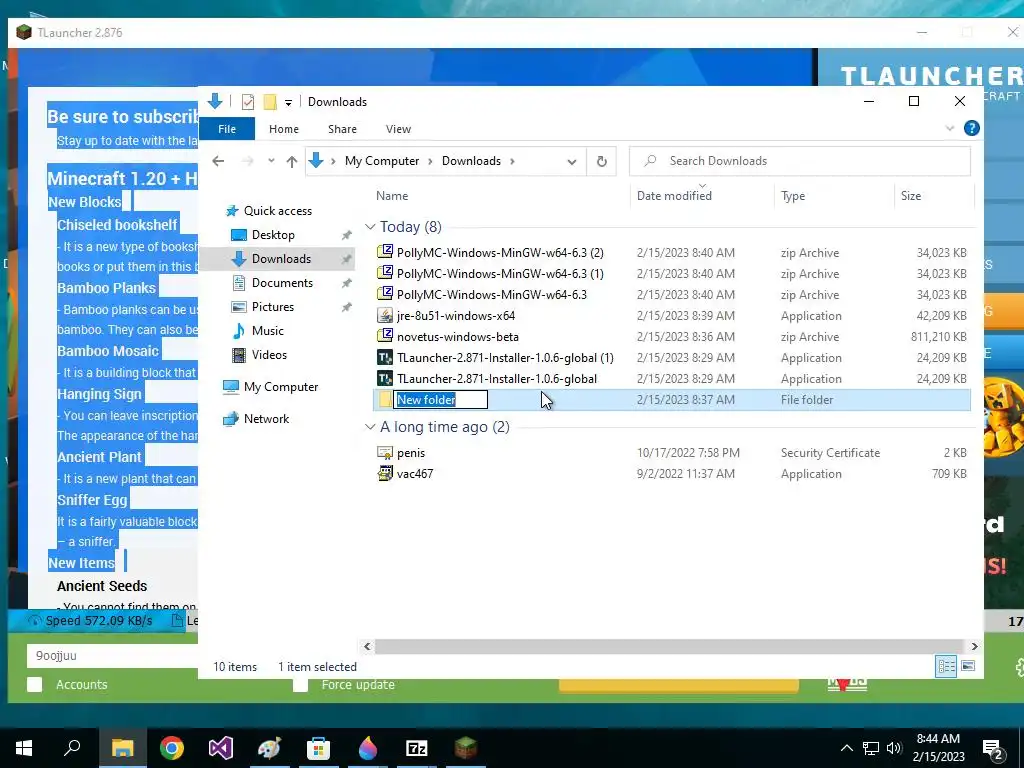Collapse the A long time ago (2) group

point(370,427)
